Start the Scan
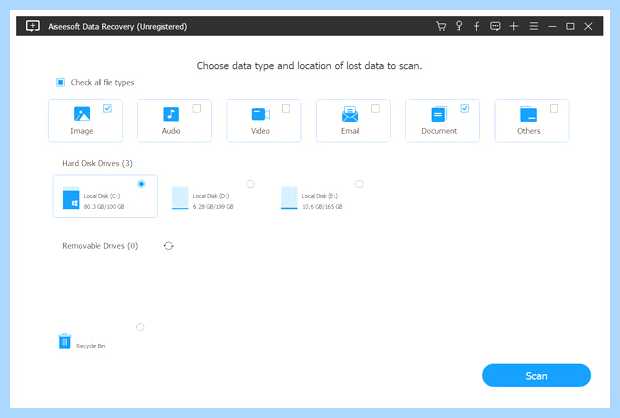Screen dimensions: 620x418 (536, 375)
